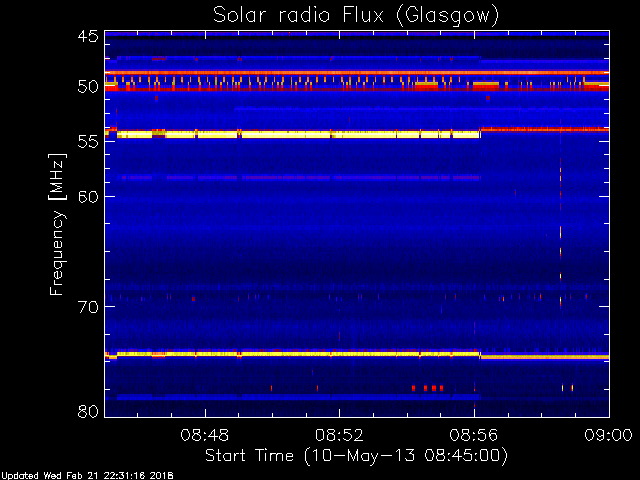This screenshot has width=640, height=480.
Task: Click the chart title 'Solar radio Flux (Glasgow)'
Action: click(x=356, y=16)
